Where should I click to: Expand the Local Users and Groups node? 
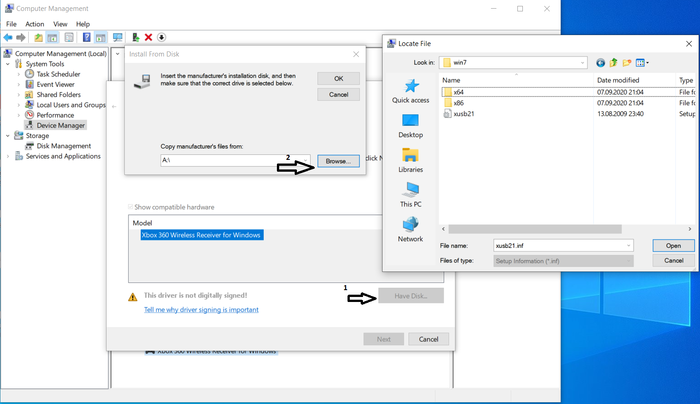(19, 105)
